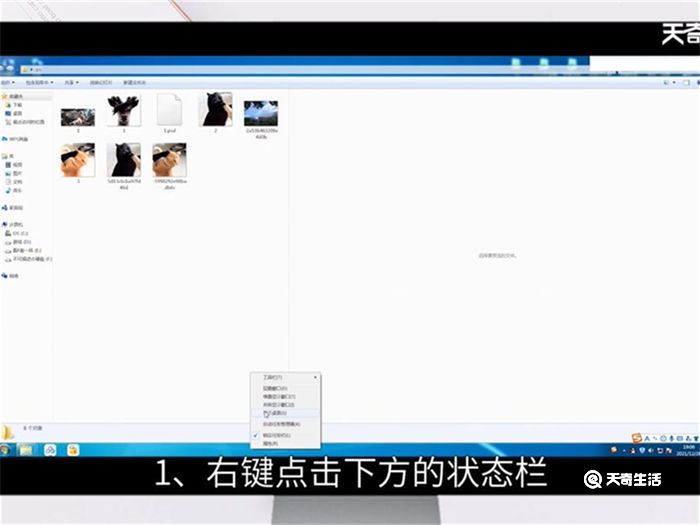Select the OS (C:) drive
Screen dimensions: 700x525
click(x=17, y=233)
